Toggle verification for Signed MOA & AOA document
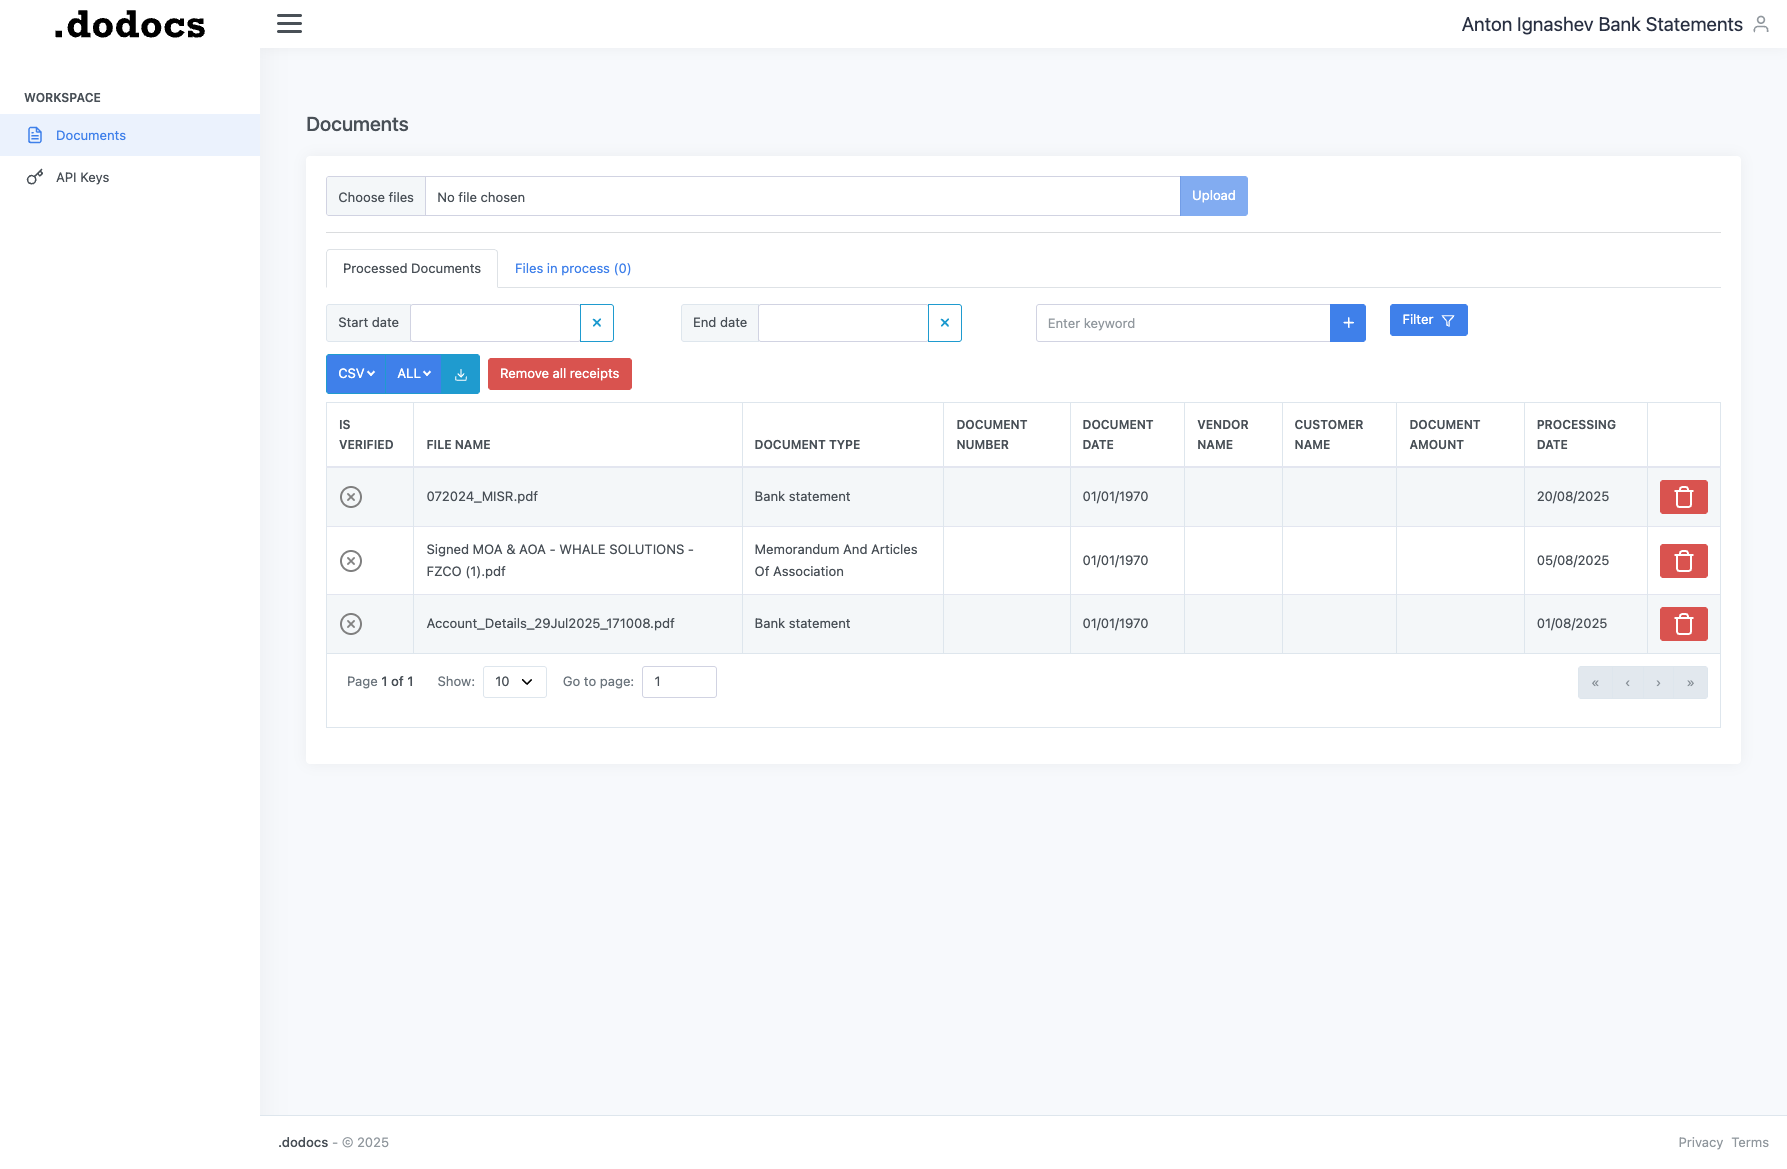The height and width of the screenshot is (1169, 1787). click(x=350, y=560)
